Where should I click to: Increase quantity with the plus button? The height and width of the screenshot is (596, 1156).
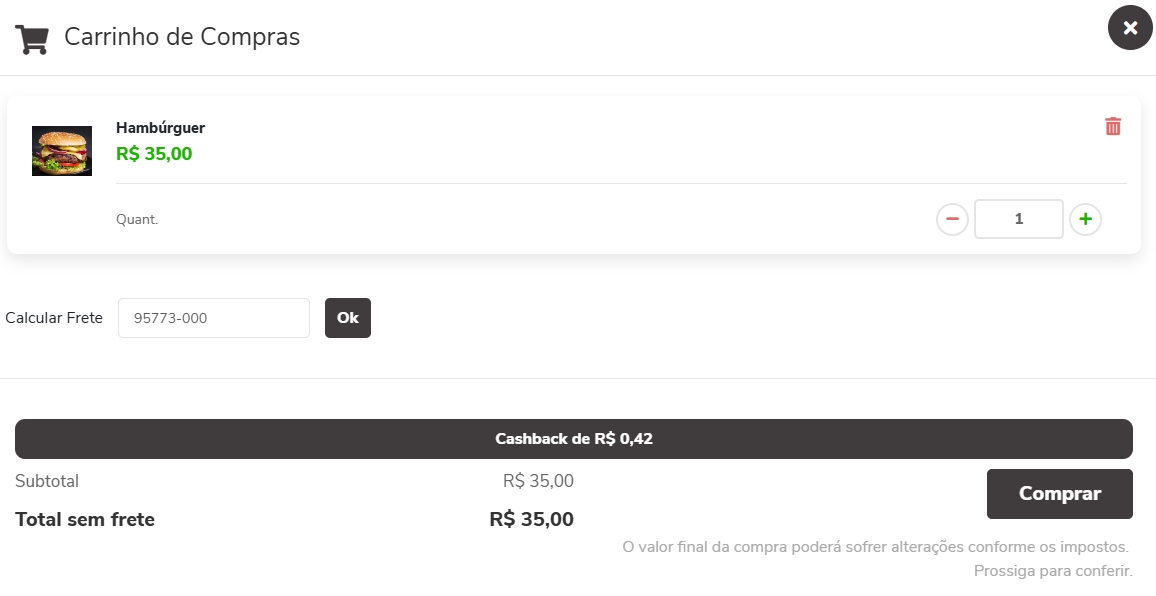click(1085, 219)
